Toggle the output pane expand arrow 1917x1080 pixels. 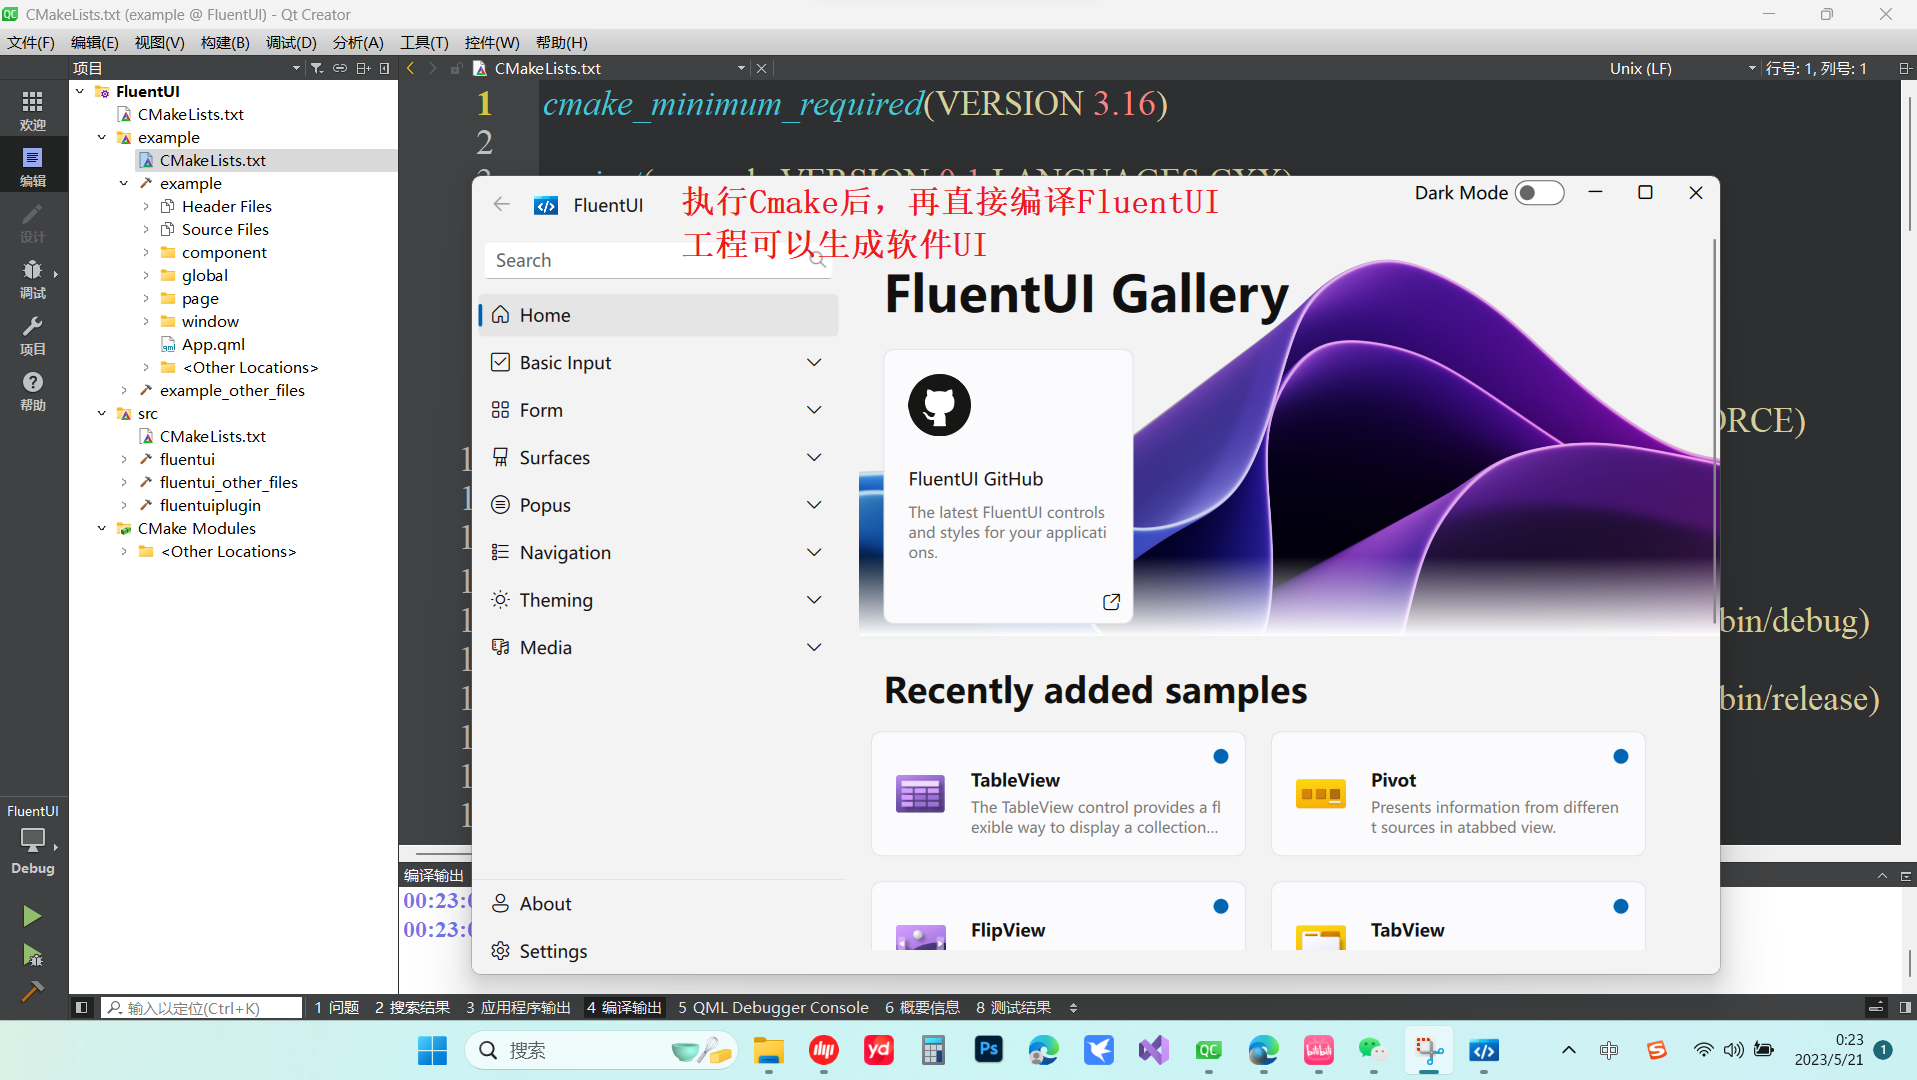pyautogui.click(x=1883, y=874)
